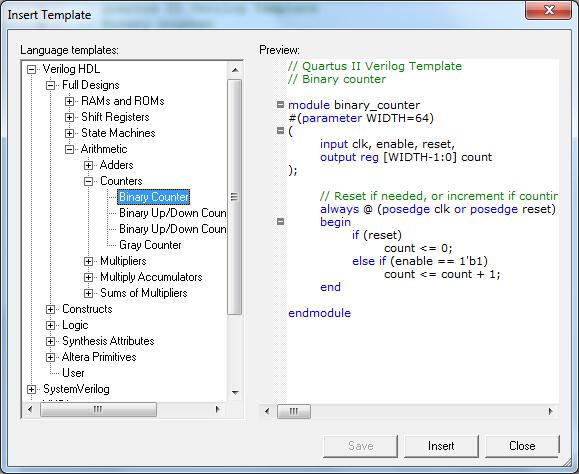Collapse the begin block code fold
The height and width of the screenshot is (474, 579).
click(x=281, y=221)
